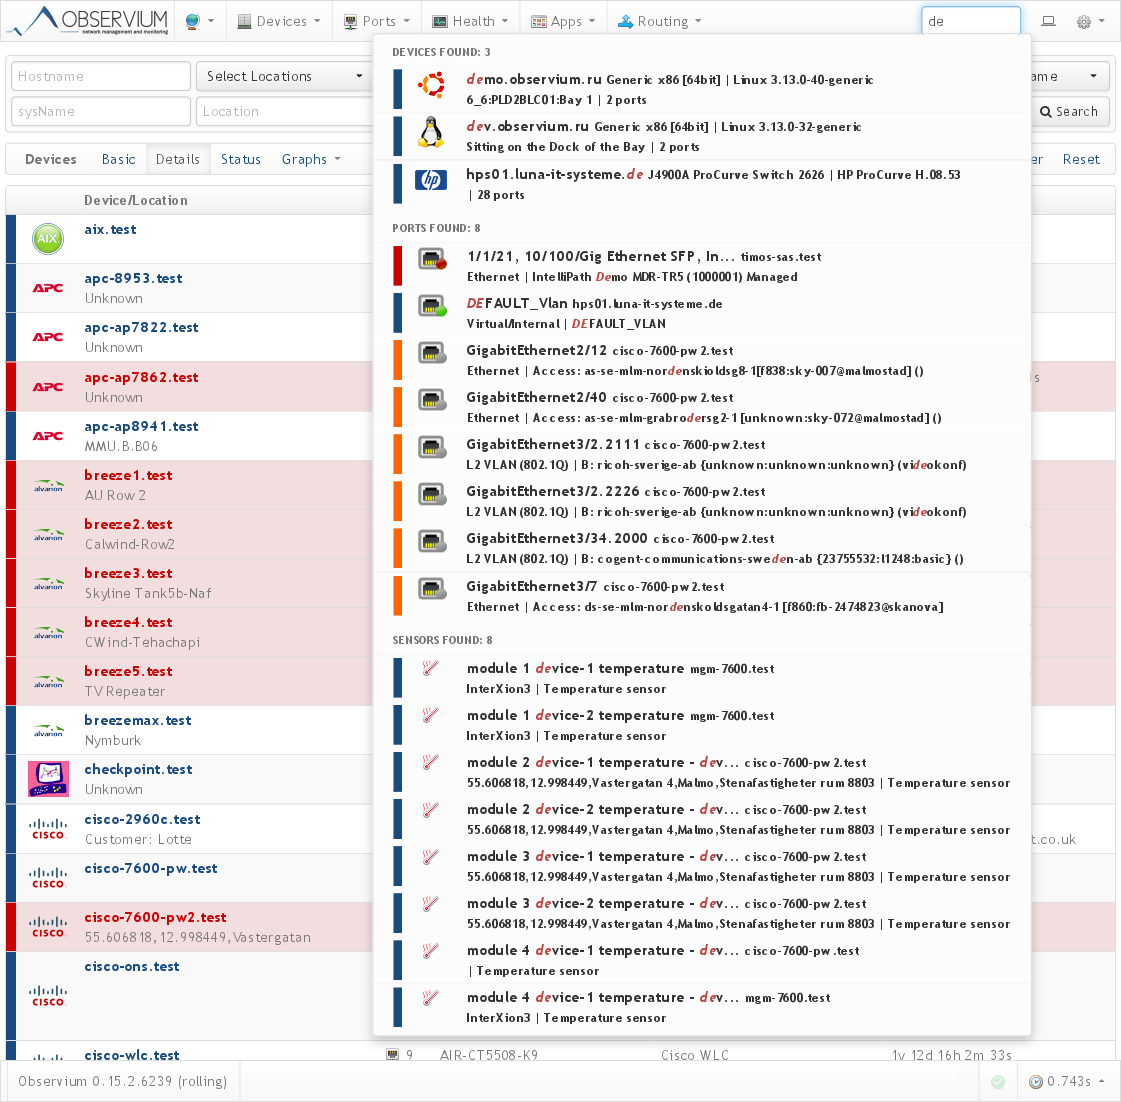Switch to Basic view tab
The width and height of the screenshot is (1121, 1102).
pos(118,159)
